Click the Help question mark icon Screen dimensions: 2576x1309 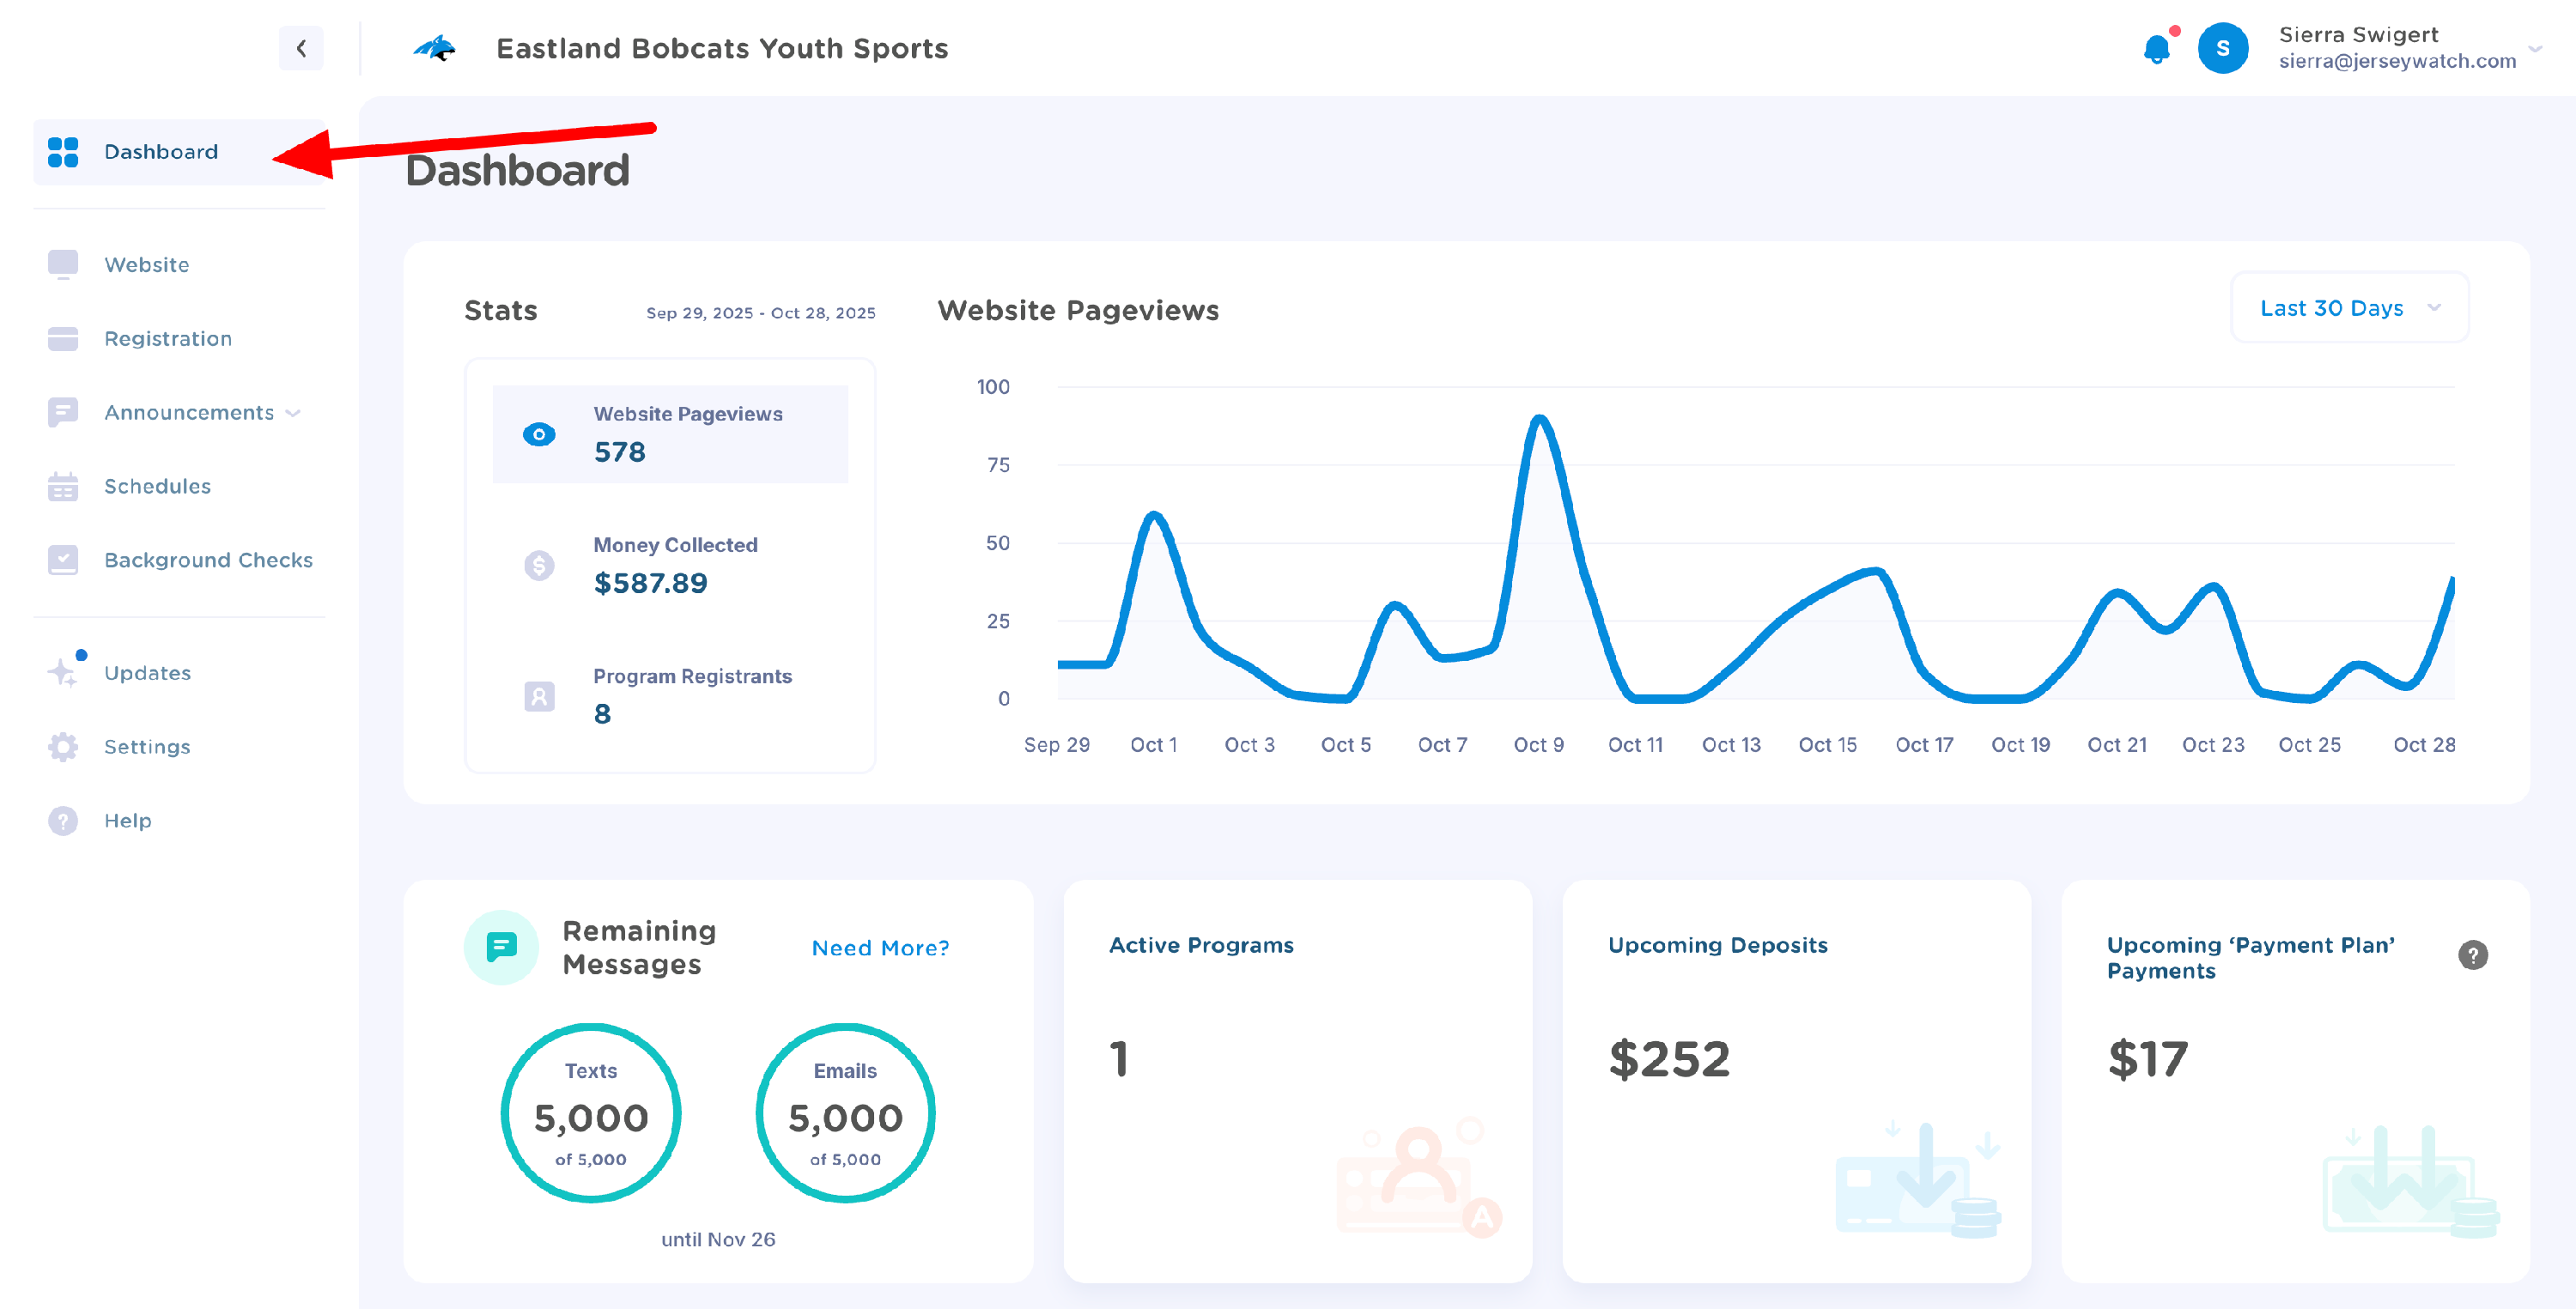tap(63, 821)
